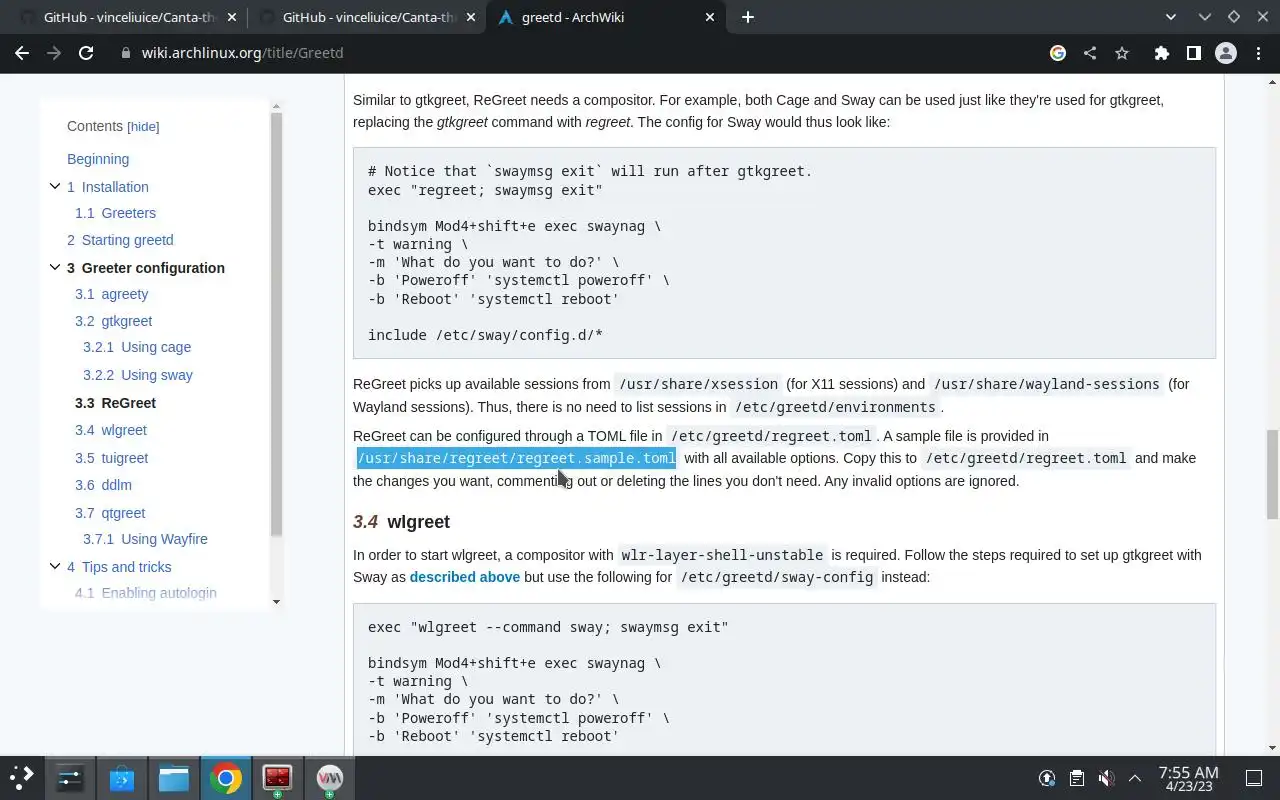Open the red terminal taskbar app

coord(277,778)
